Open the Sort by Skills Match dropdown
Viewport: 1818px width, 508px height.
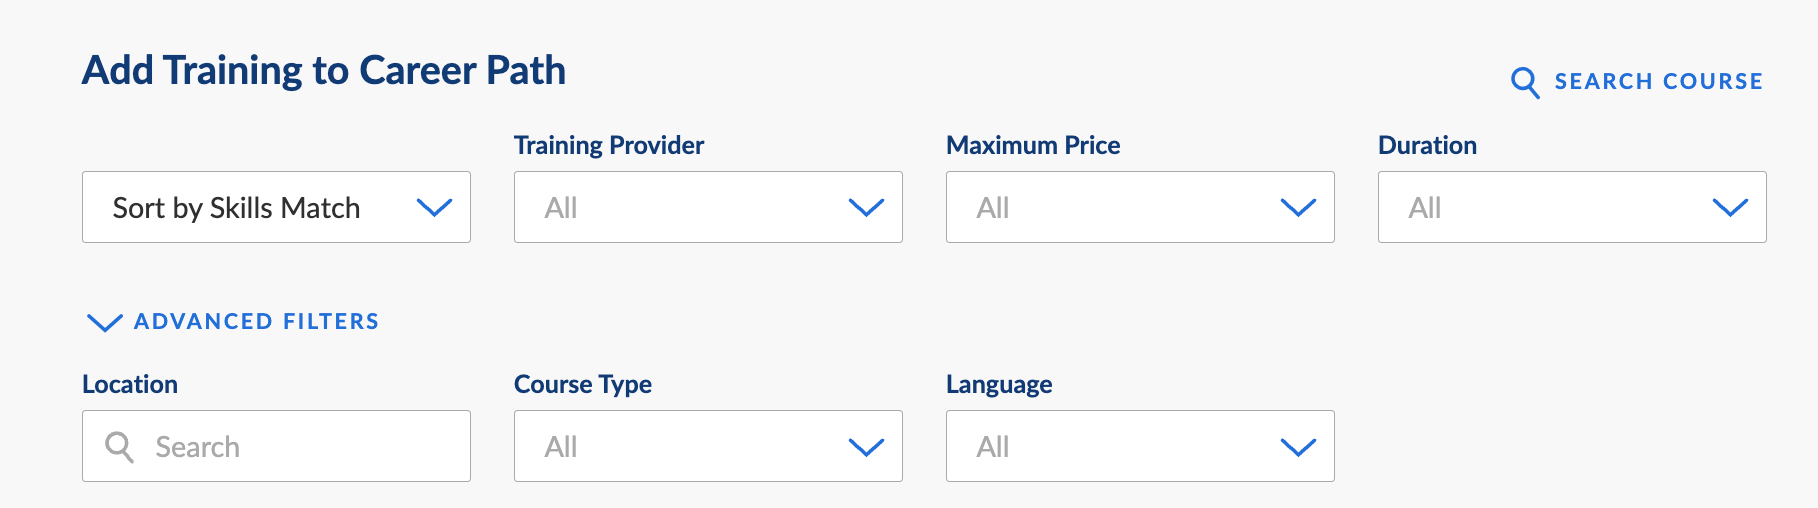(276, 207)
